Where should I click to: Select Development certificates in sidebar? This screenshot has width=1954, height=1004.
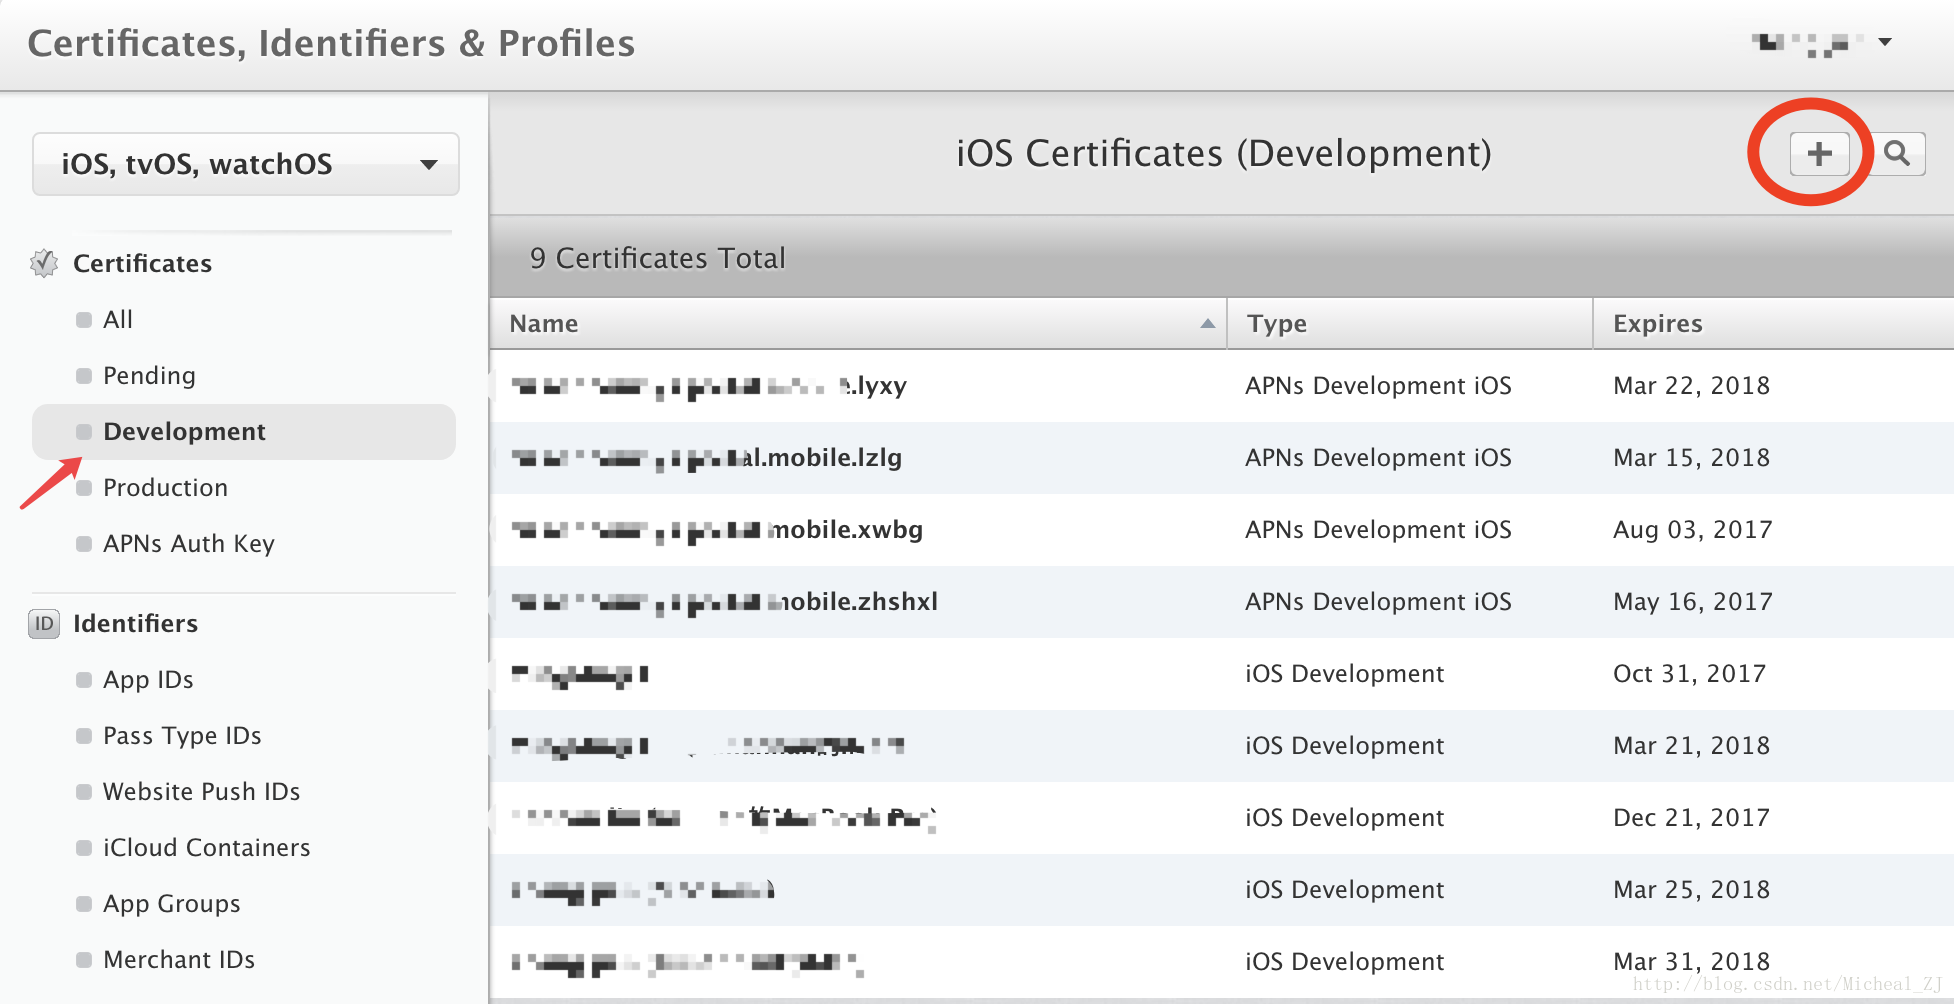pyautogui.click(x=244, y=431)
